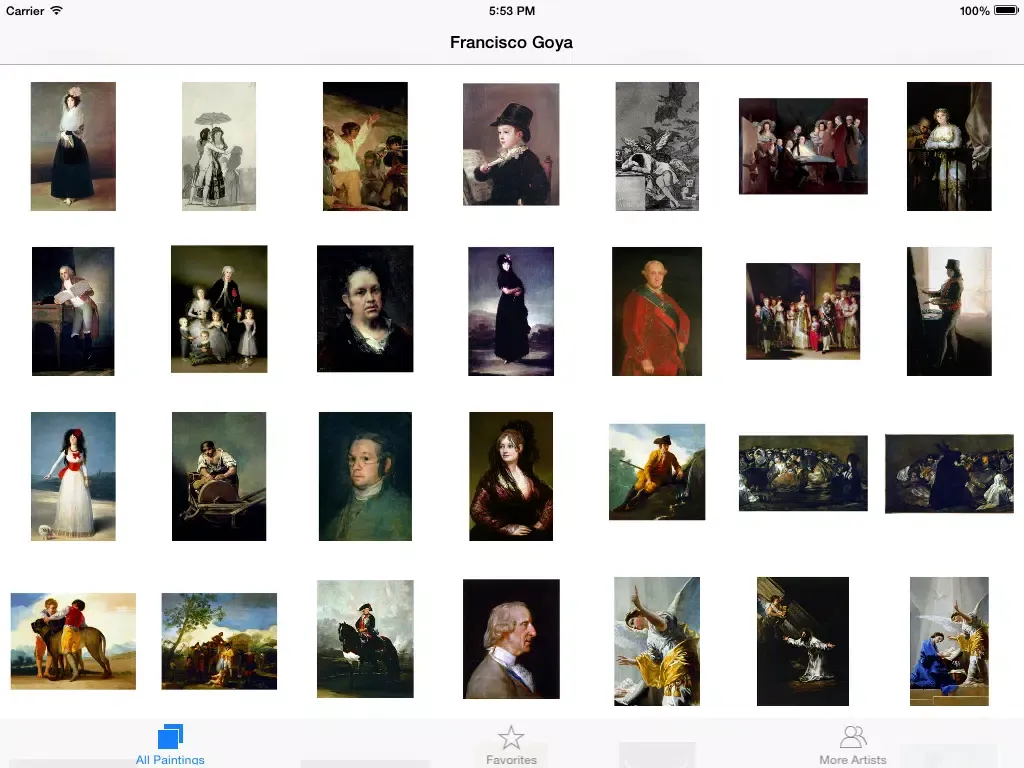
Task: Open the family group around table painting
Action: 803,146
